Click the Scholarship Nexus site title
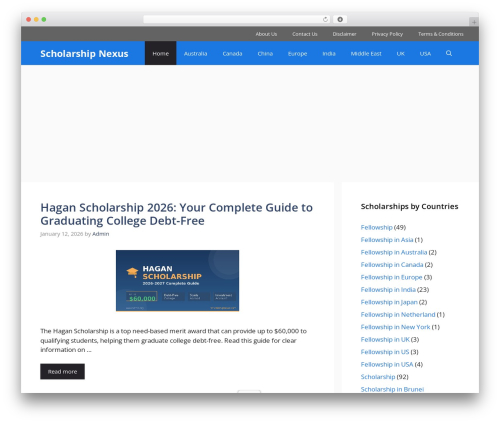This screenshot has width=500, height=423. coord(84,53)
